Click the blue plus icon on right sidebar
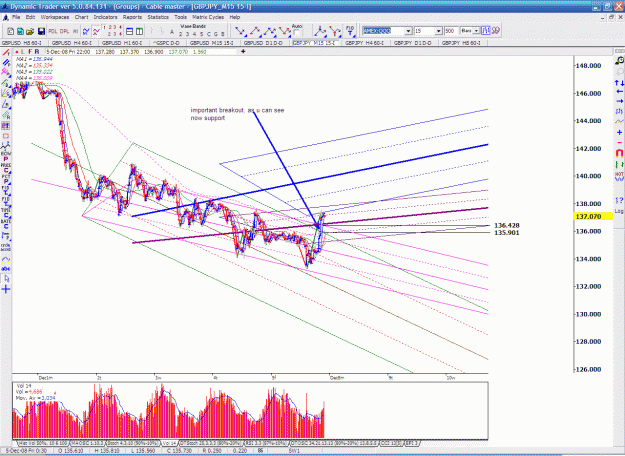 (x=619, y=132)
